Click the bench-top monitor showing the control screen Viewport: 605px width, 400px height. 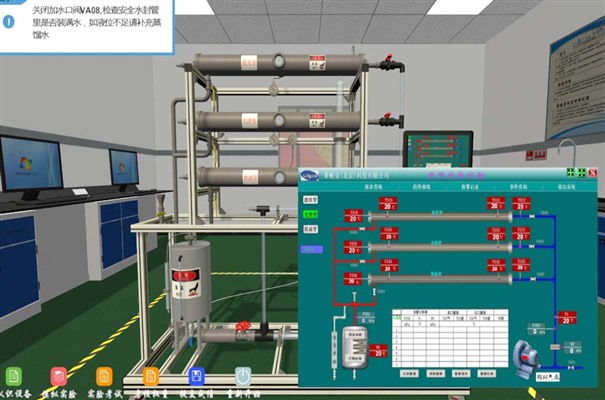438,149
